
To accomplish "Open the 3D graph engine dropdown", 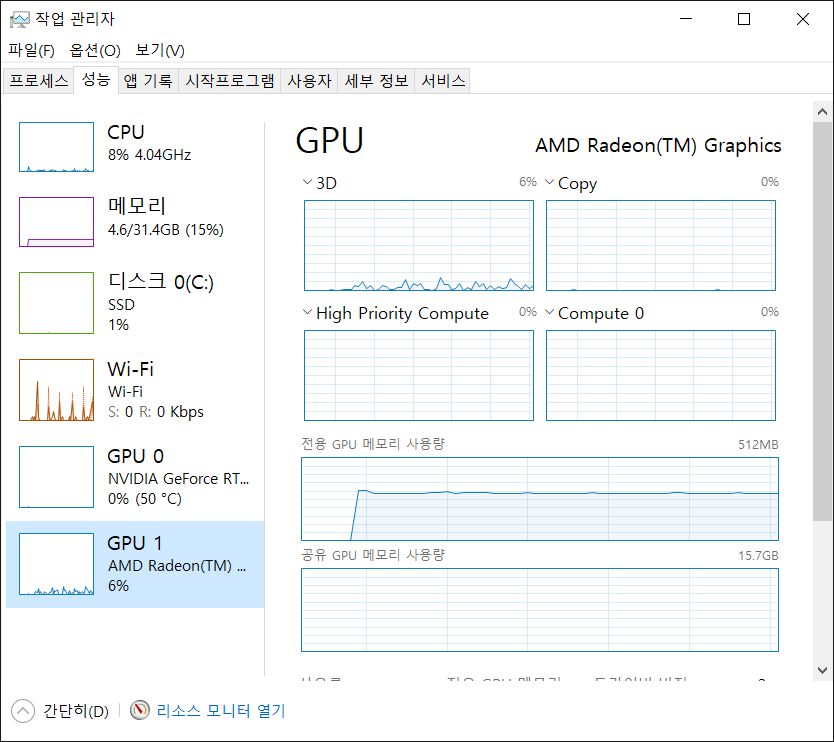I will click(x=307, y=183).
